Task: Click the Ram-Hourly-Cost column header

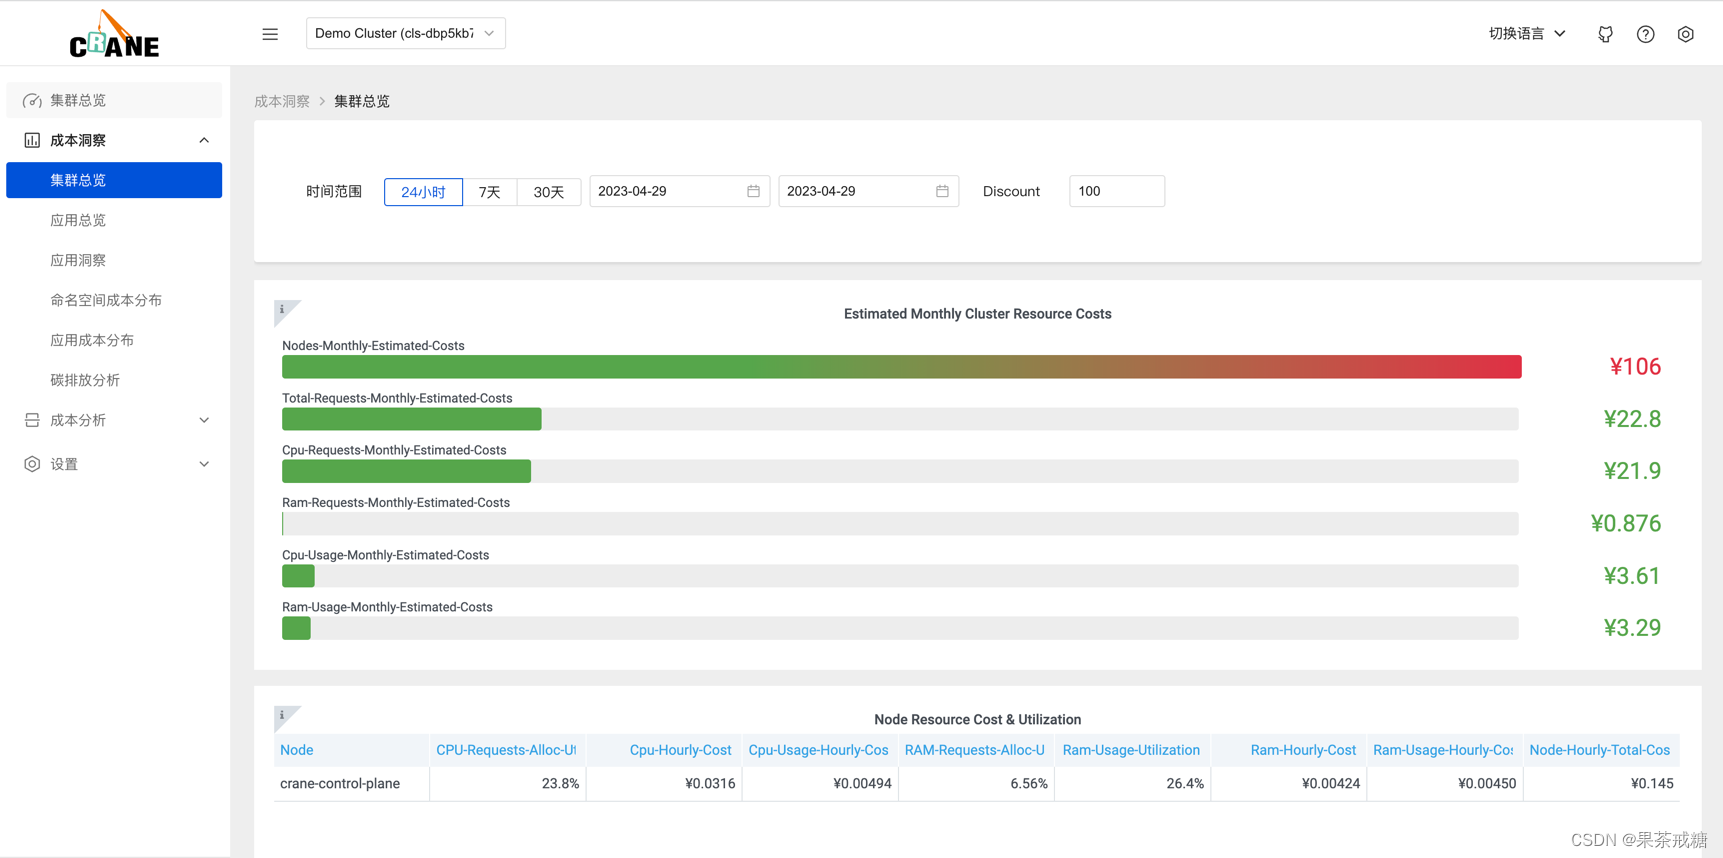Action: [x=1288, y=750]
